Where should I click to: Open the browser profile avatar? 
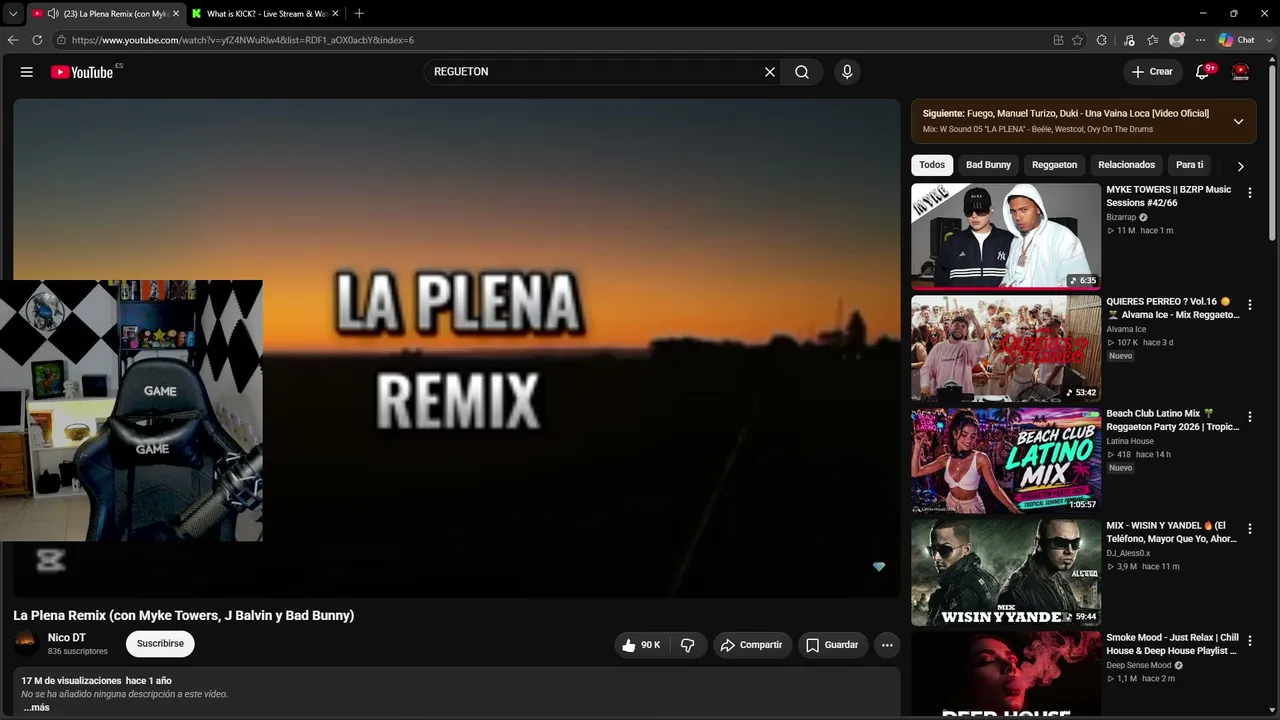tap(1177, 40)
